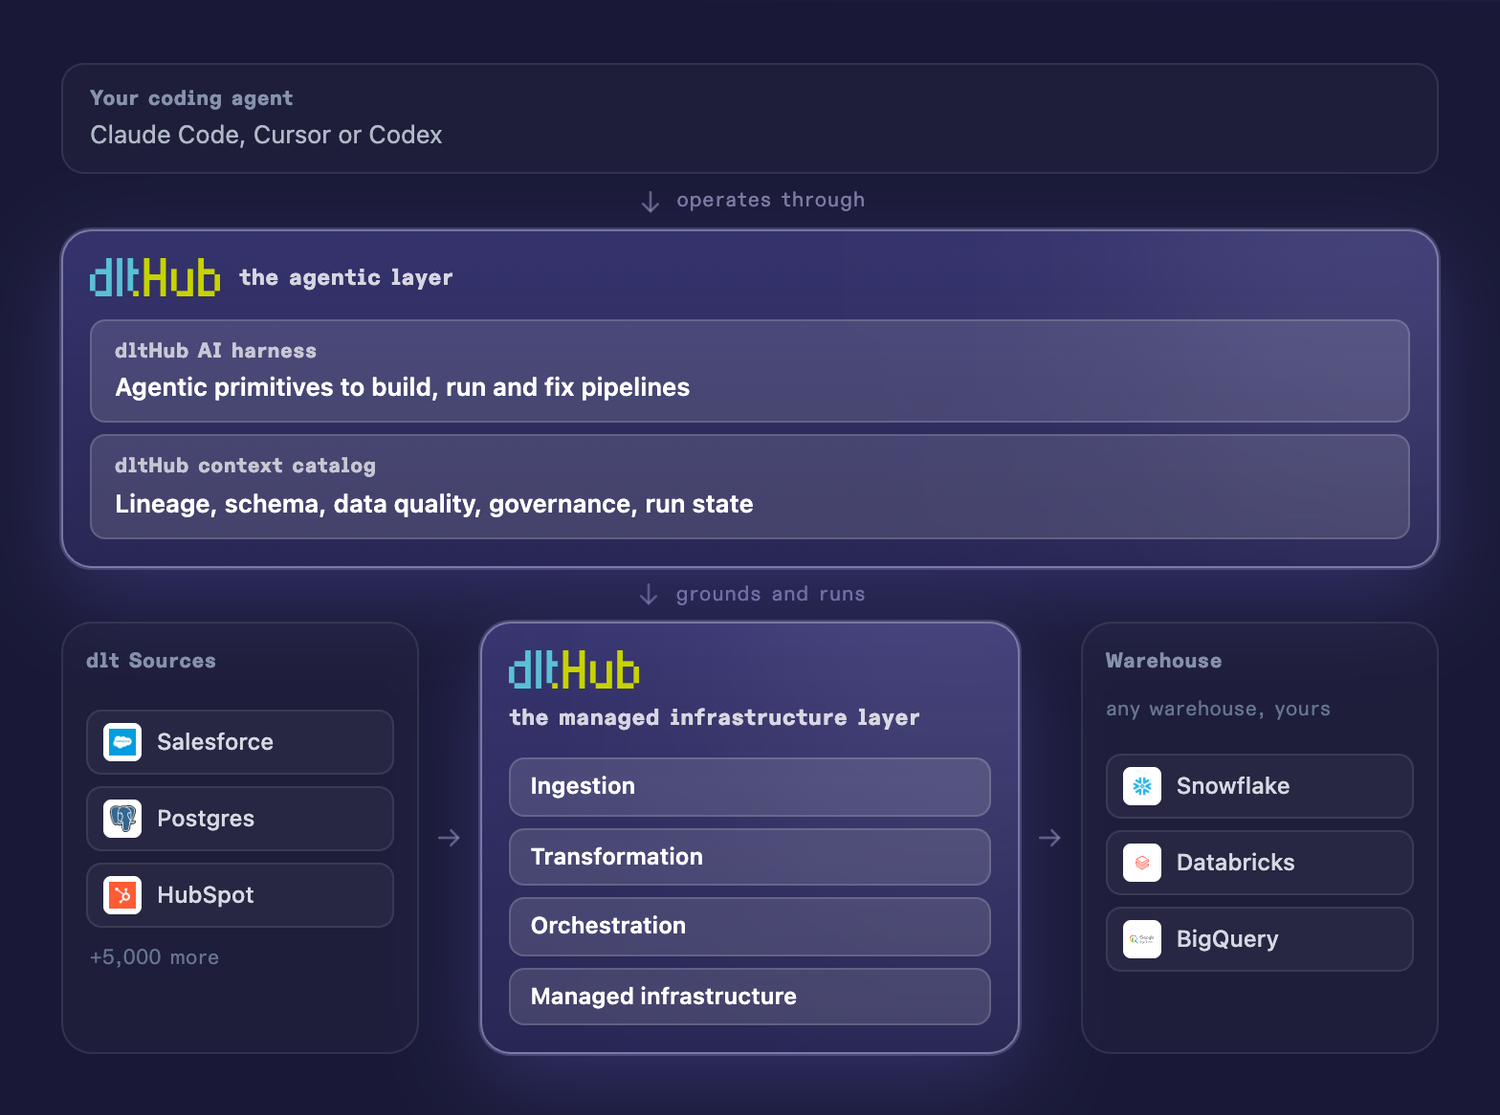The height and width of the screenshot is (1115, 1500).
Task: Select "Agentic primitives to build, run and fix pipelines"
Action: click(x=402, y=388)
